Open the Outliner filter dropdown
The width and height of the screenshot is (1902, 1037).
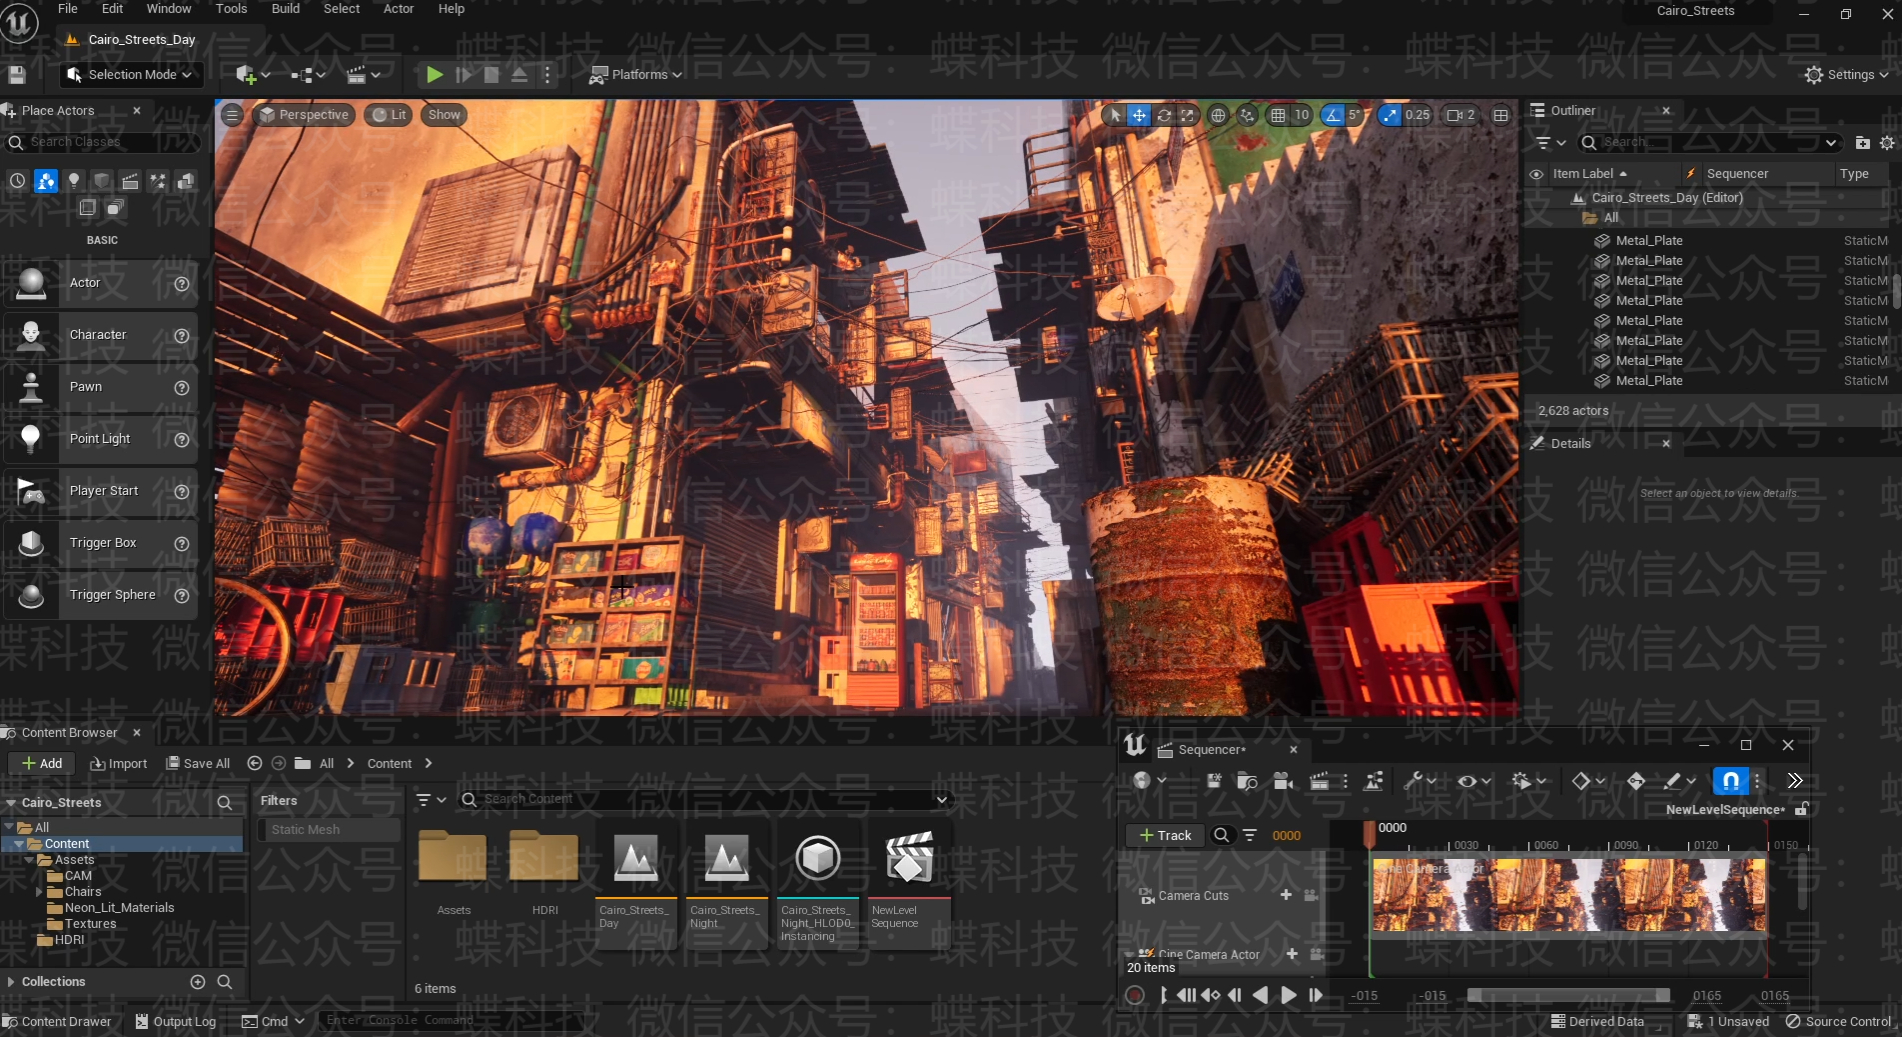coord(1550,143)
